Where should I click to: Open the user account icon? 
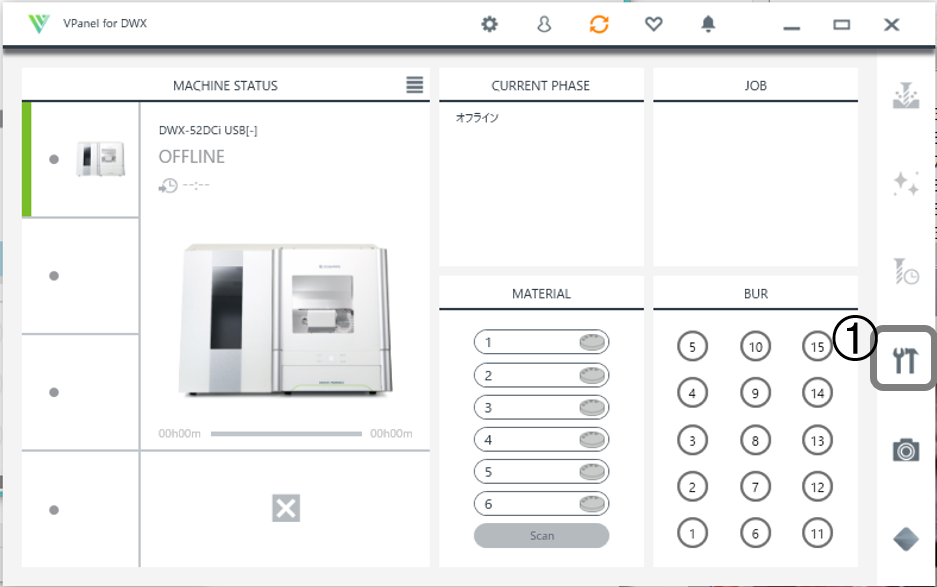(544, 25)
